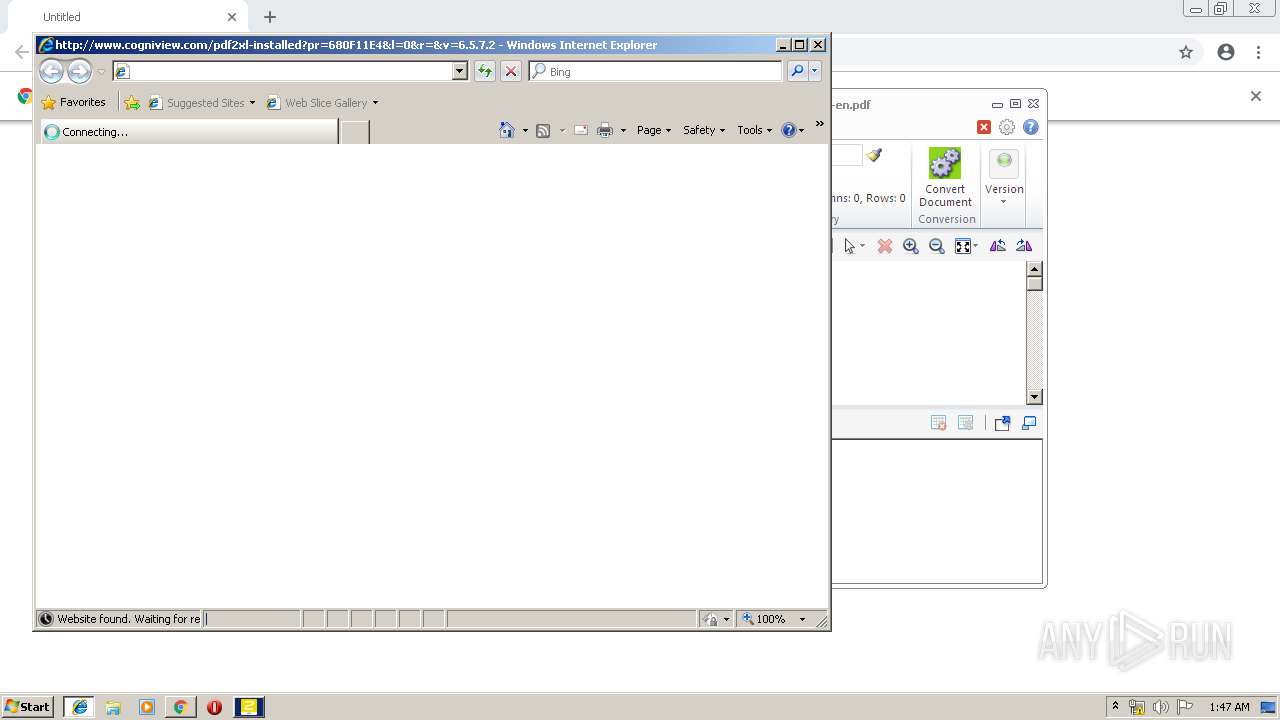Zoom out with magnifier minus in PDF2XL

point(937,246)
